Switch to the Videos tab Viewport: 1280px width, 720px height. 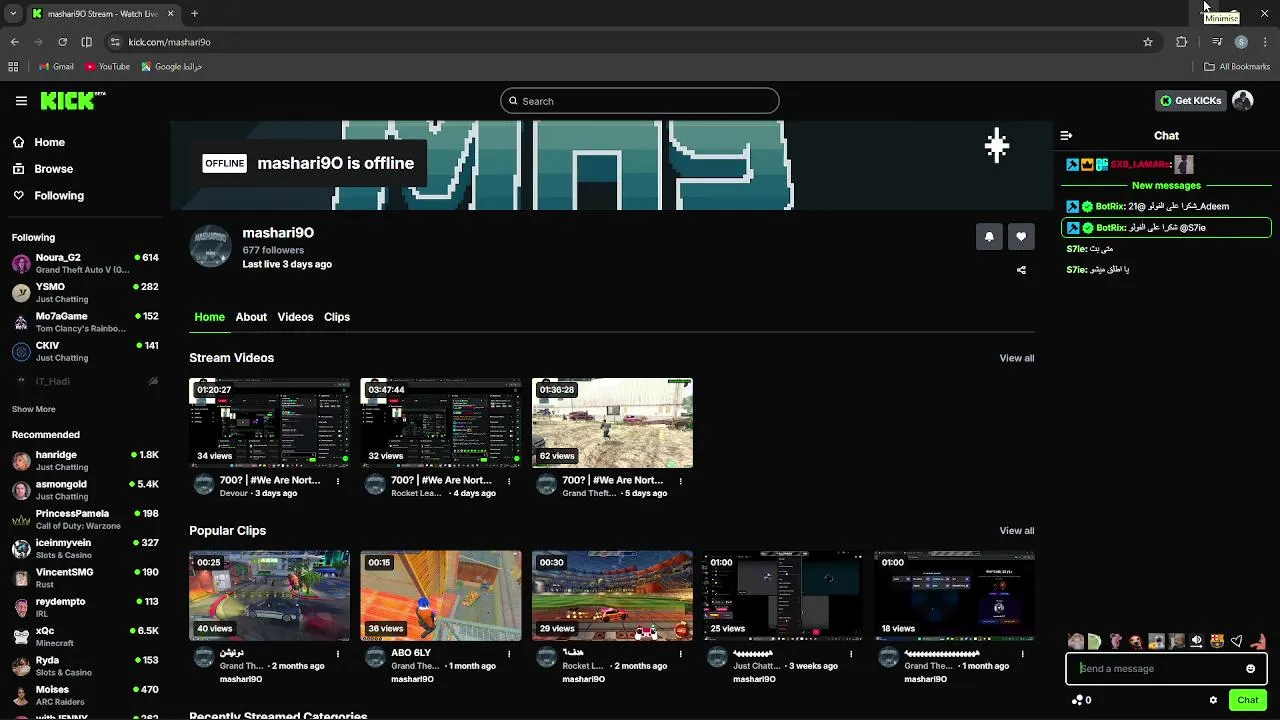pyautogui.click(x=295, y=317)
